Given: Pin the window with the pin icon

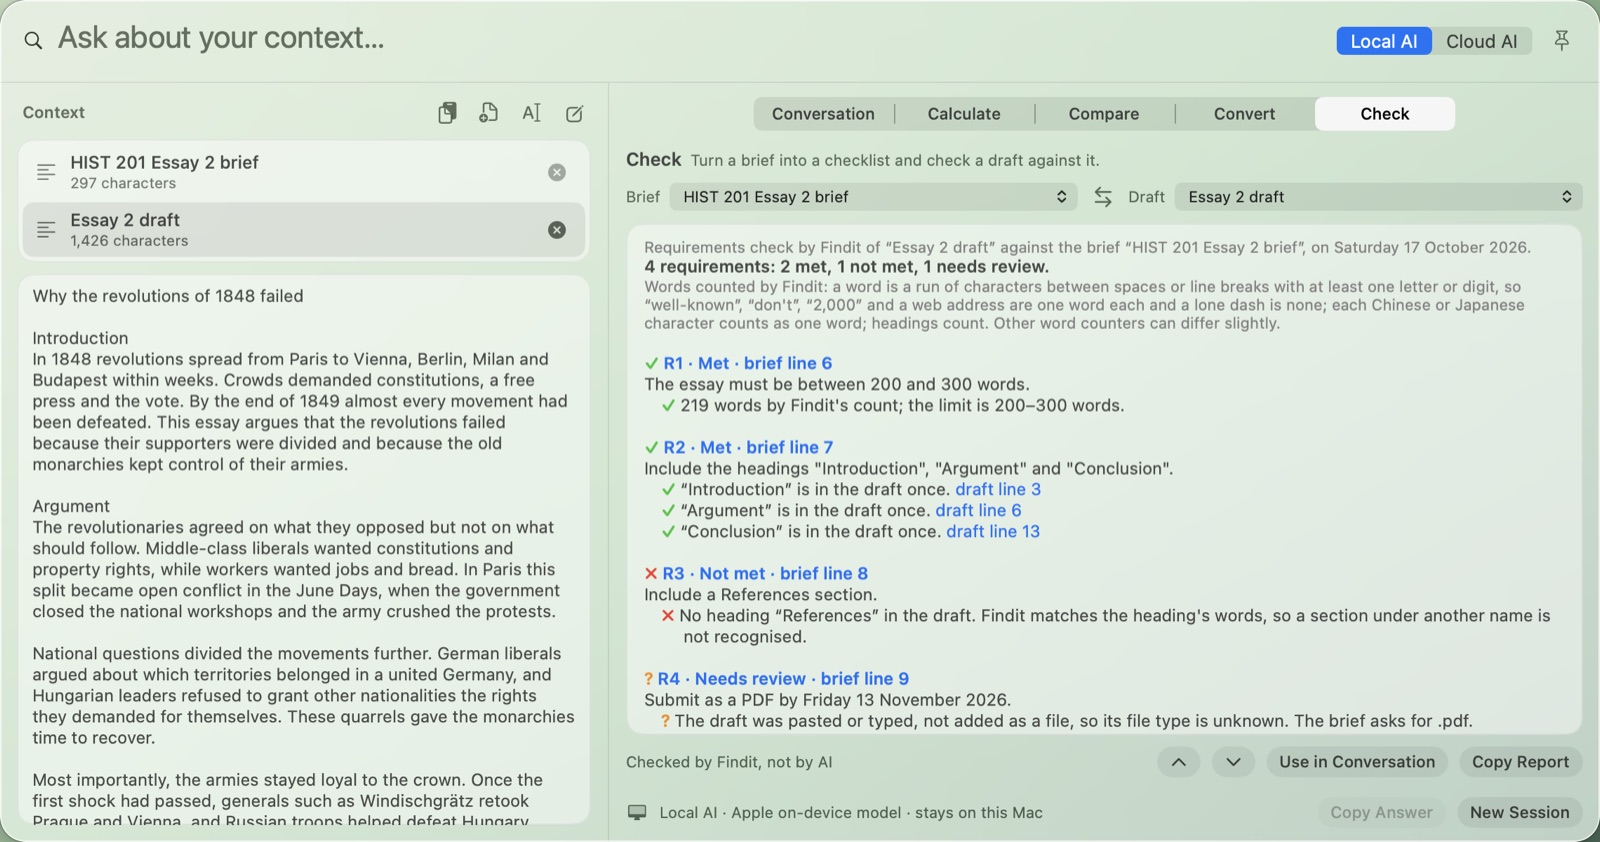Looking at the screenshot, I should click(1561, 40).
